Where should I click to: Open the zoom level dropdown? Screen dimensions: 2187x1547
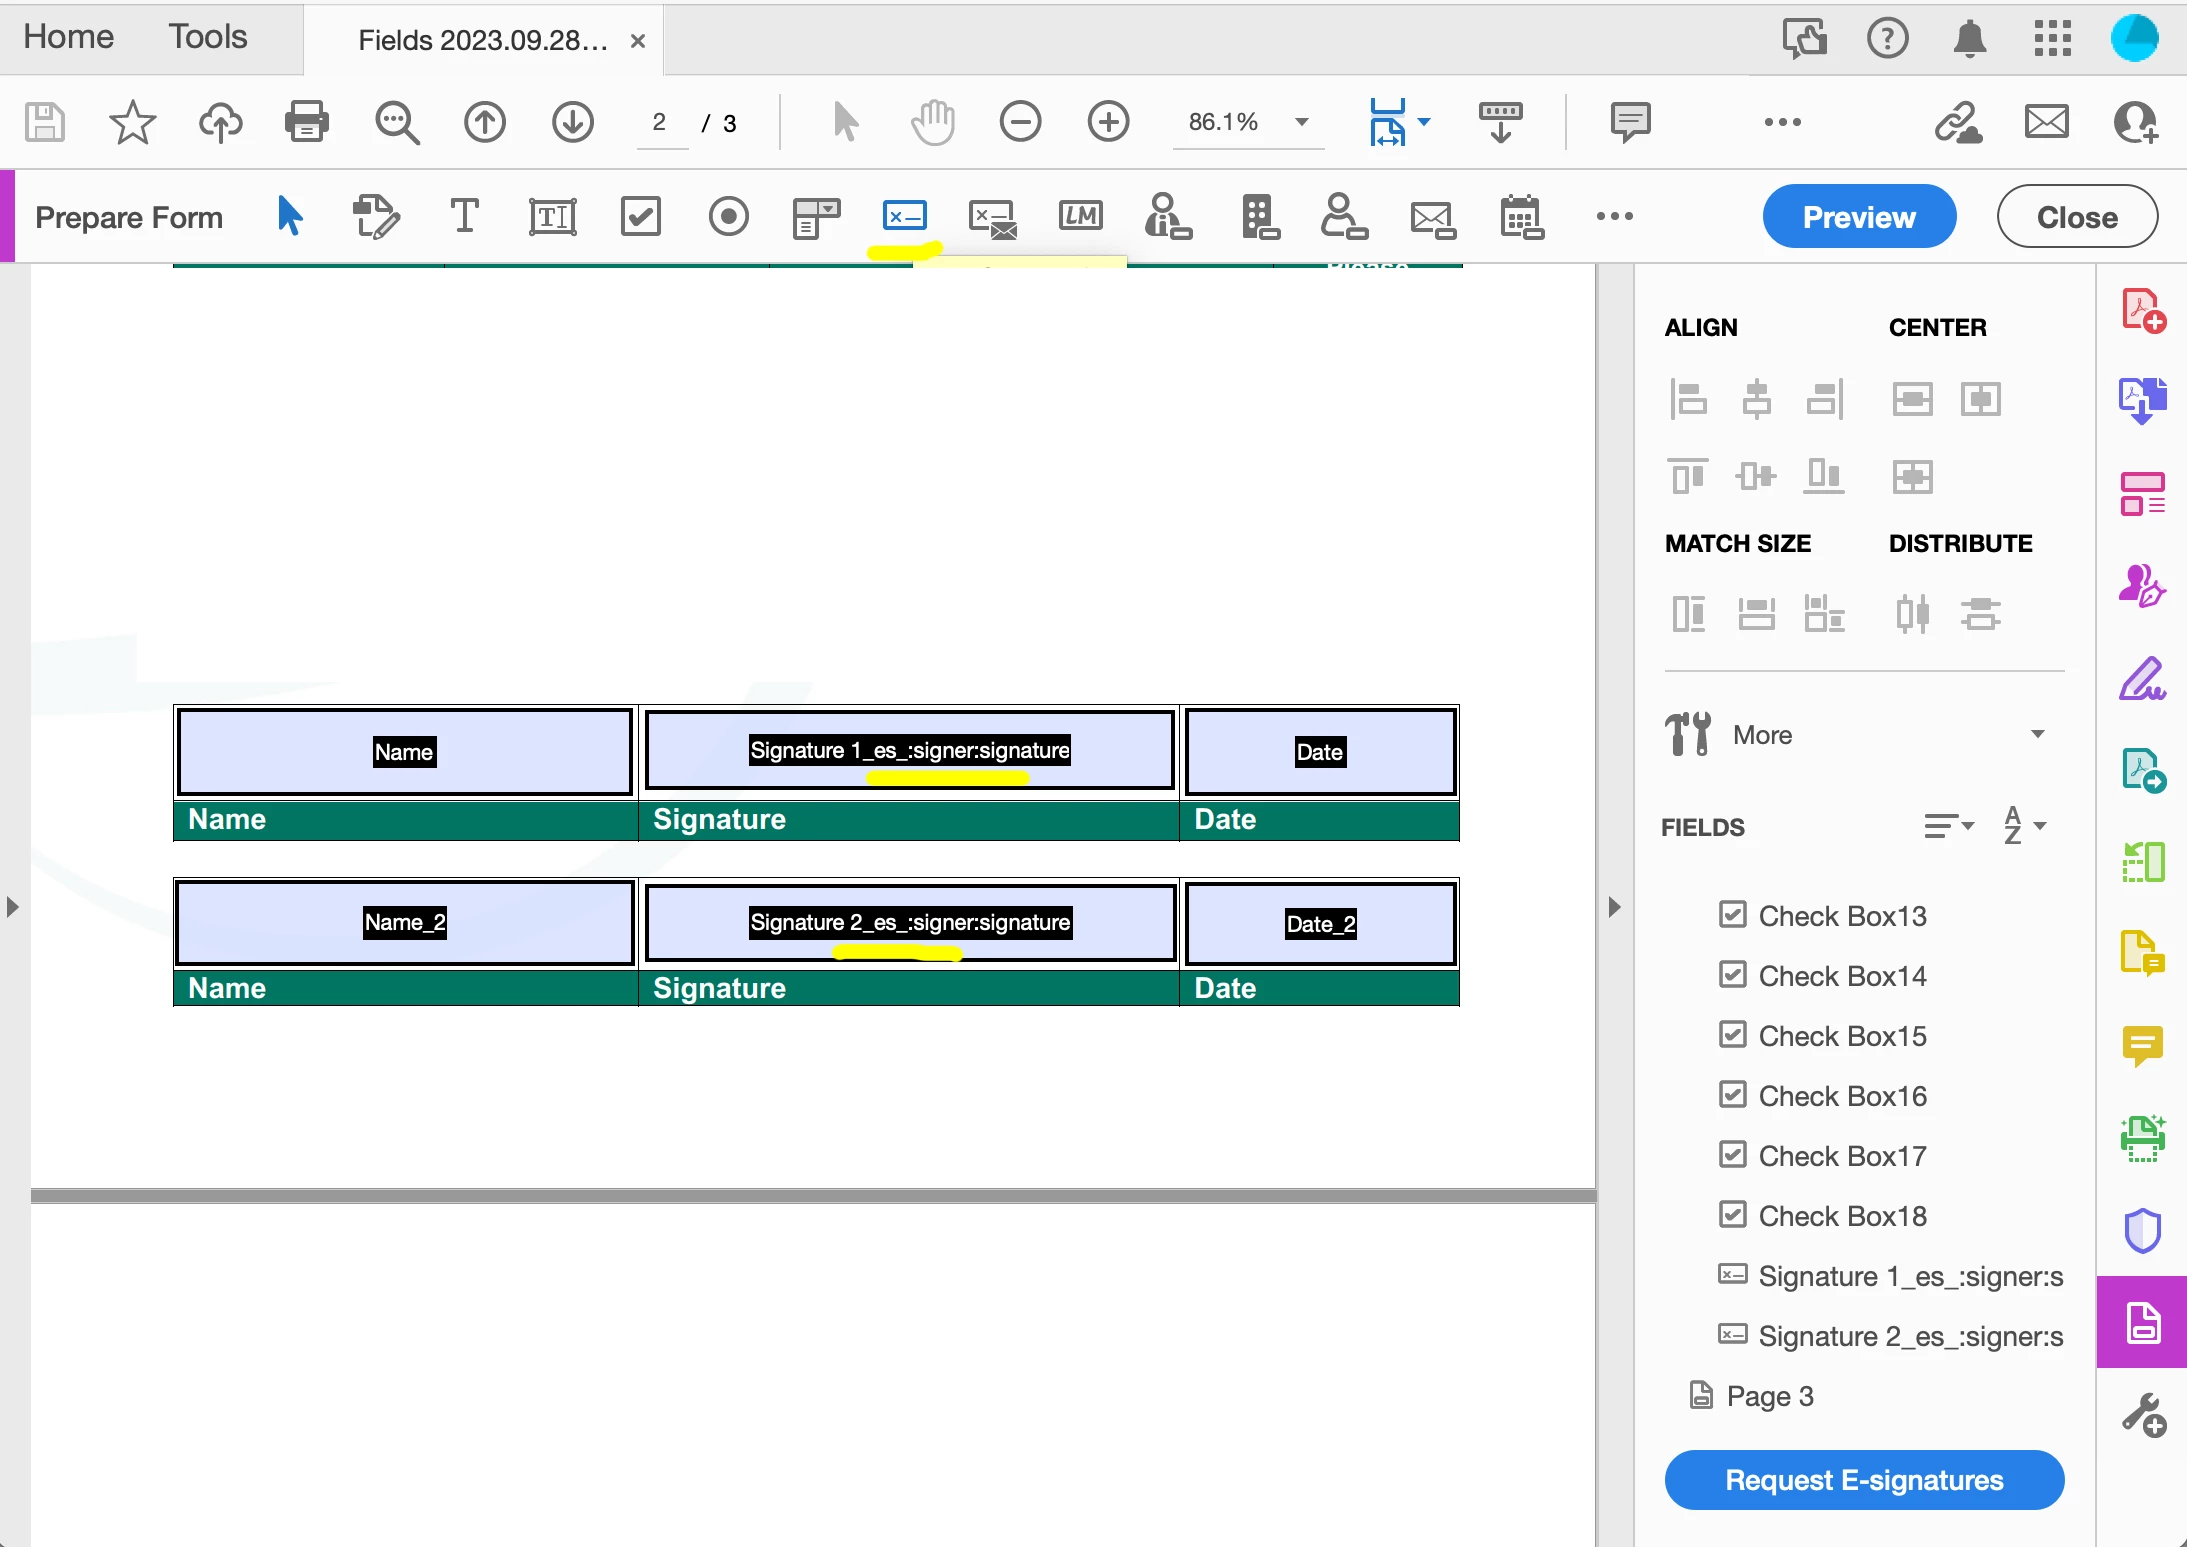click(x=1301, y=122)
